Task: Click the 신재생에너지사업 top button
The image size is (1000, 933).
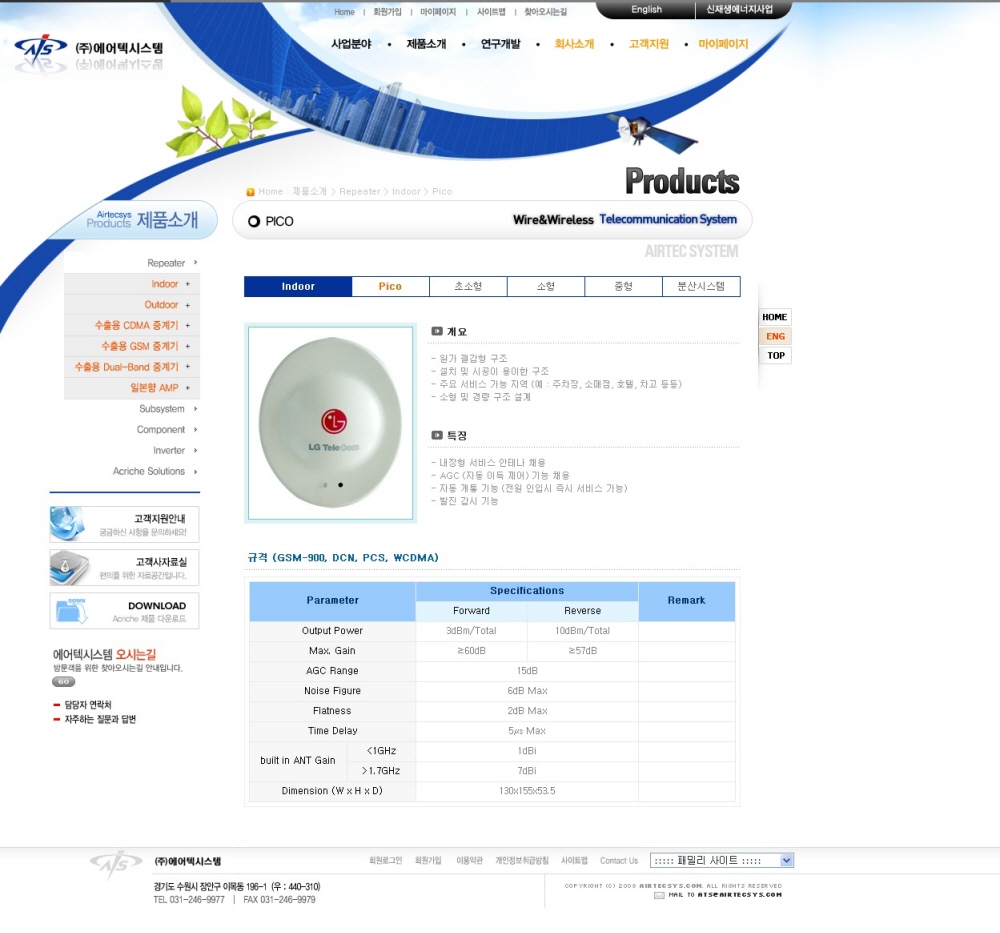Action: tap(739, 10)
